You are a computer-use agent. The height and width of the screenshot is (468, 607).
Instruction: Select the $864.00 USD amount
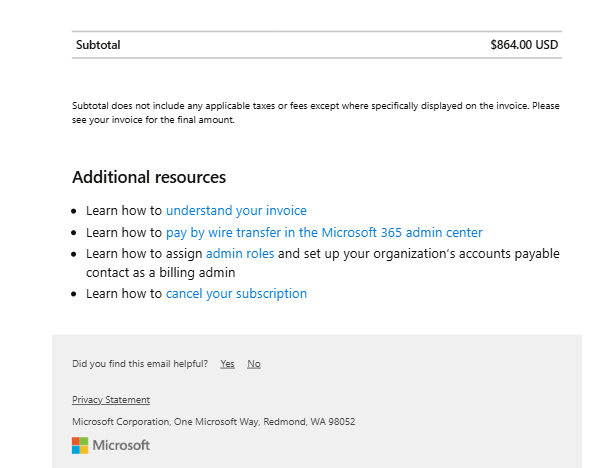point(523,45)
